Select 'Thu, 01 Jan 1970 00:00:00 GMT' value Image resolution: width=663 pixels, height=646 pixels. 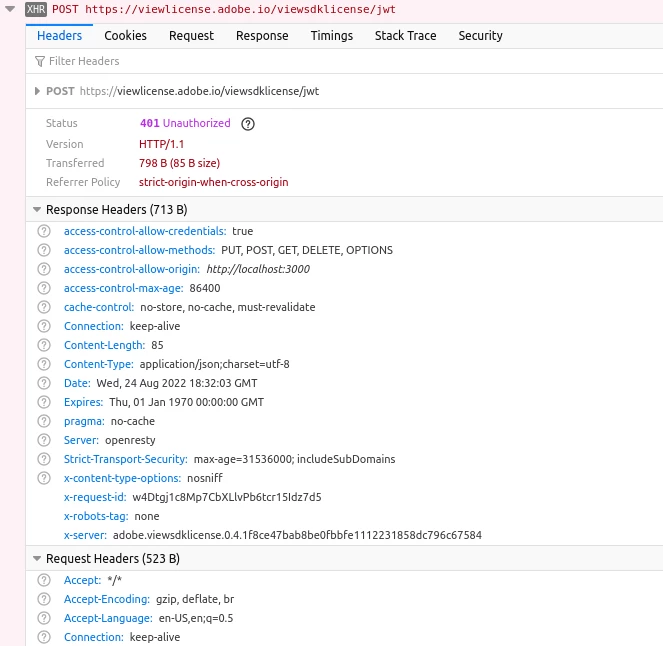[x=186, y=402]
